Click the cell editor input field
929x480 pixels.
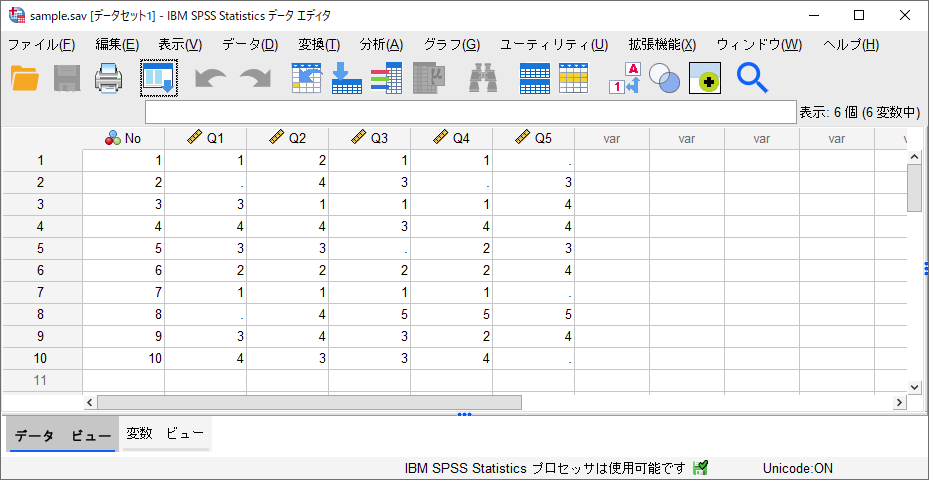click(x=470, y=112)
